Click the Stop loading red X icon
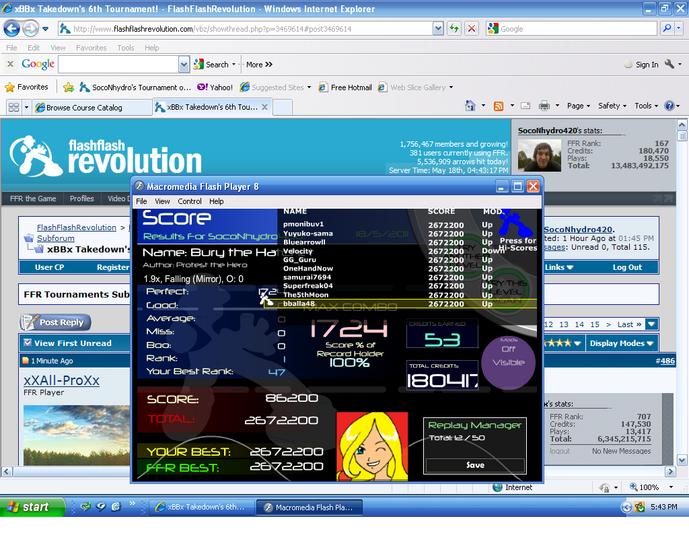 coord(471,29)
